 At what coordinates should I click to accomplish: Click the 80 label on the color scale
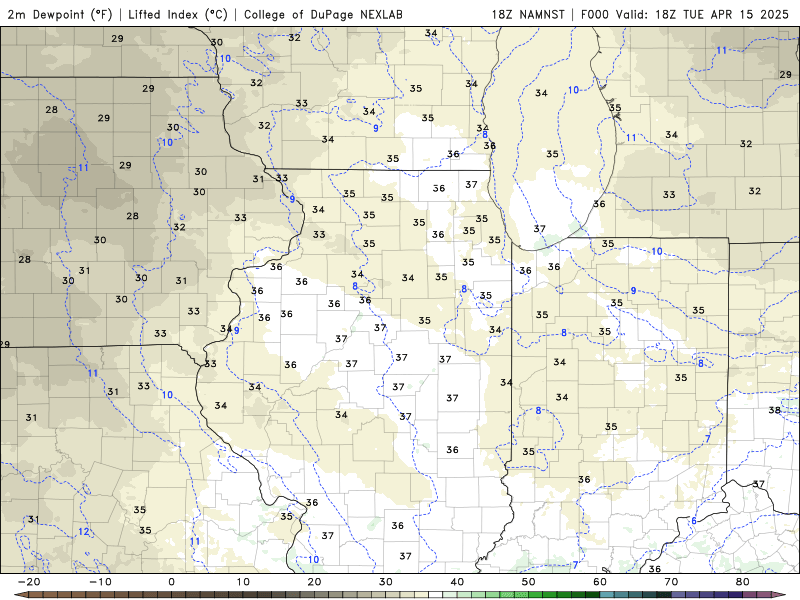tap(743, 582)
